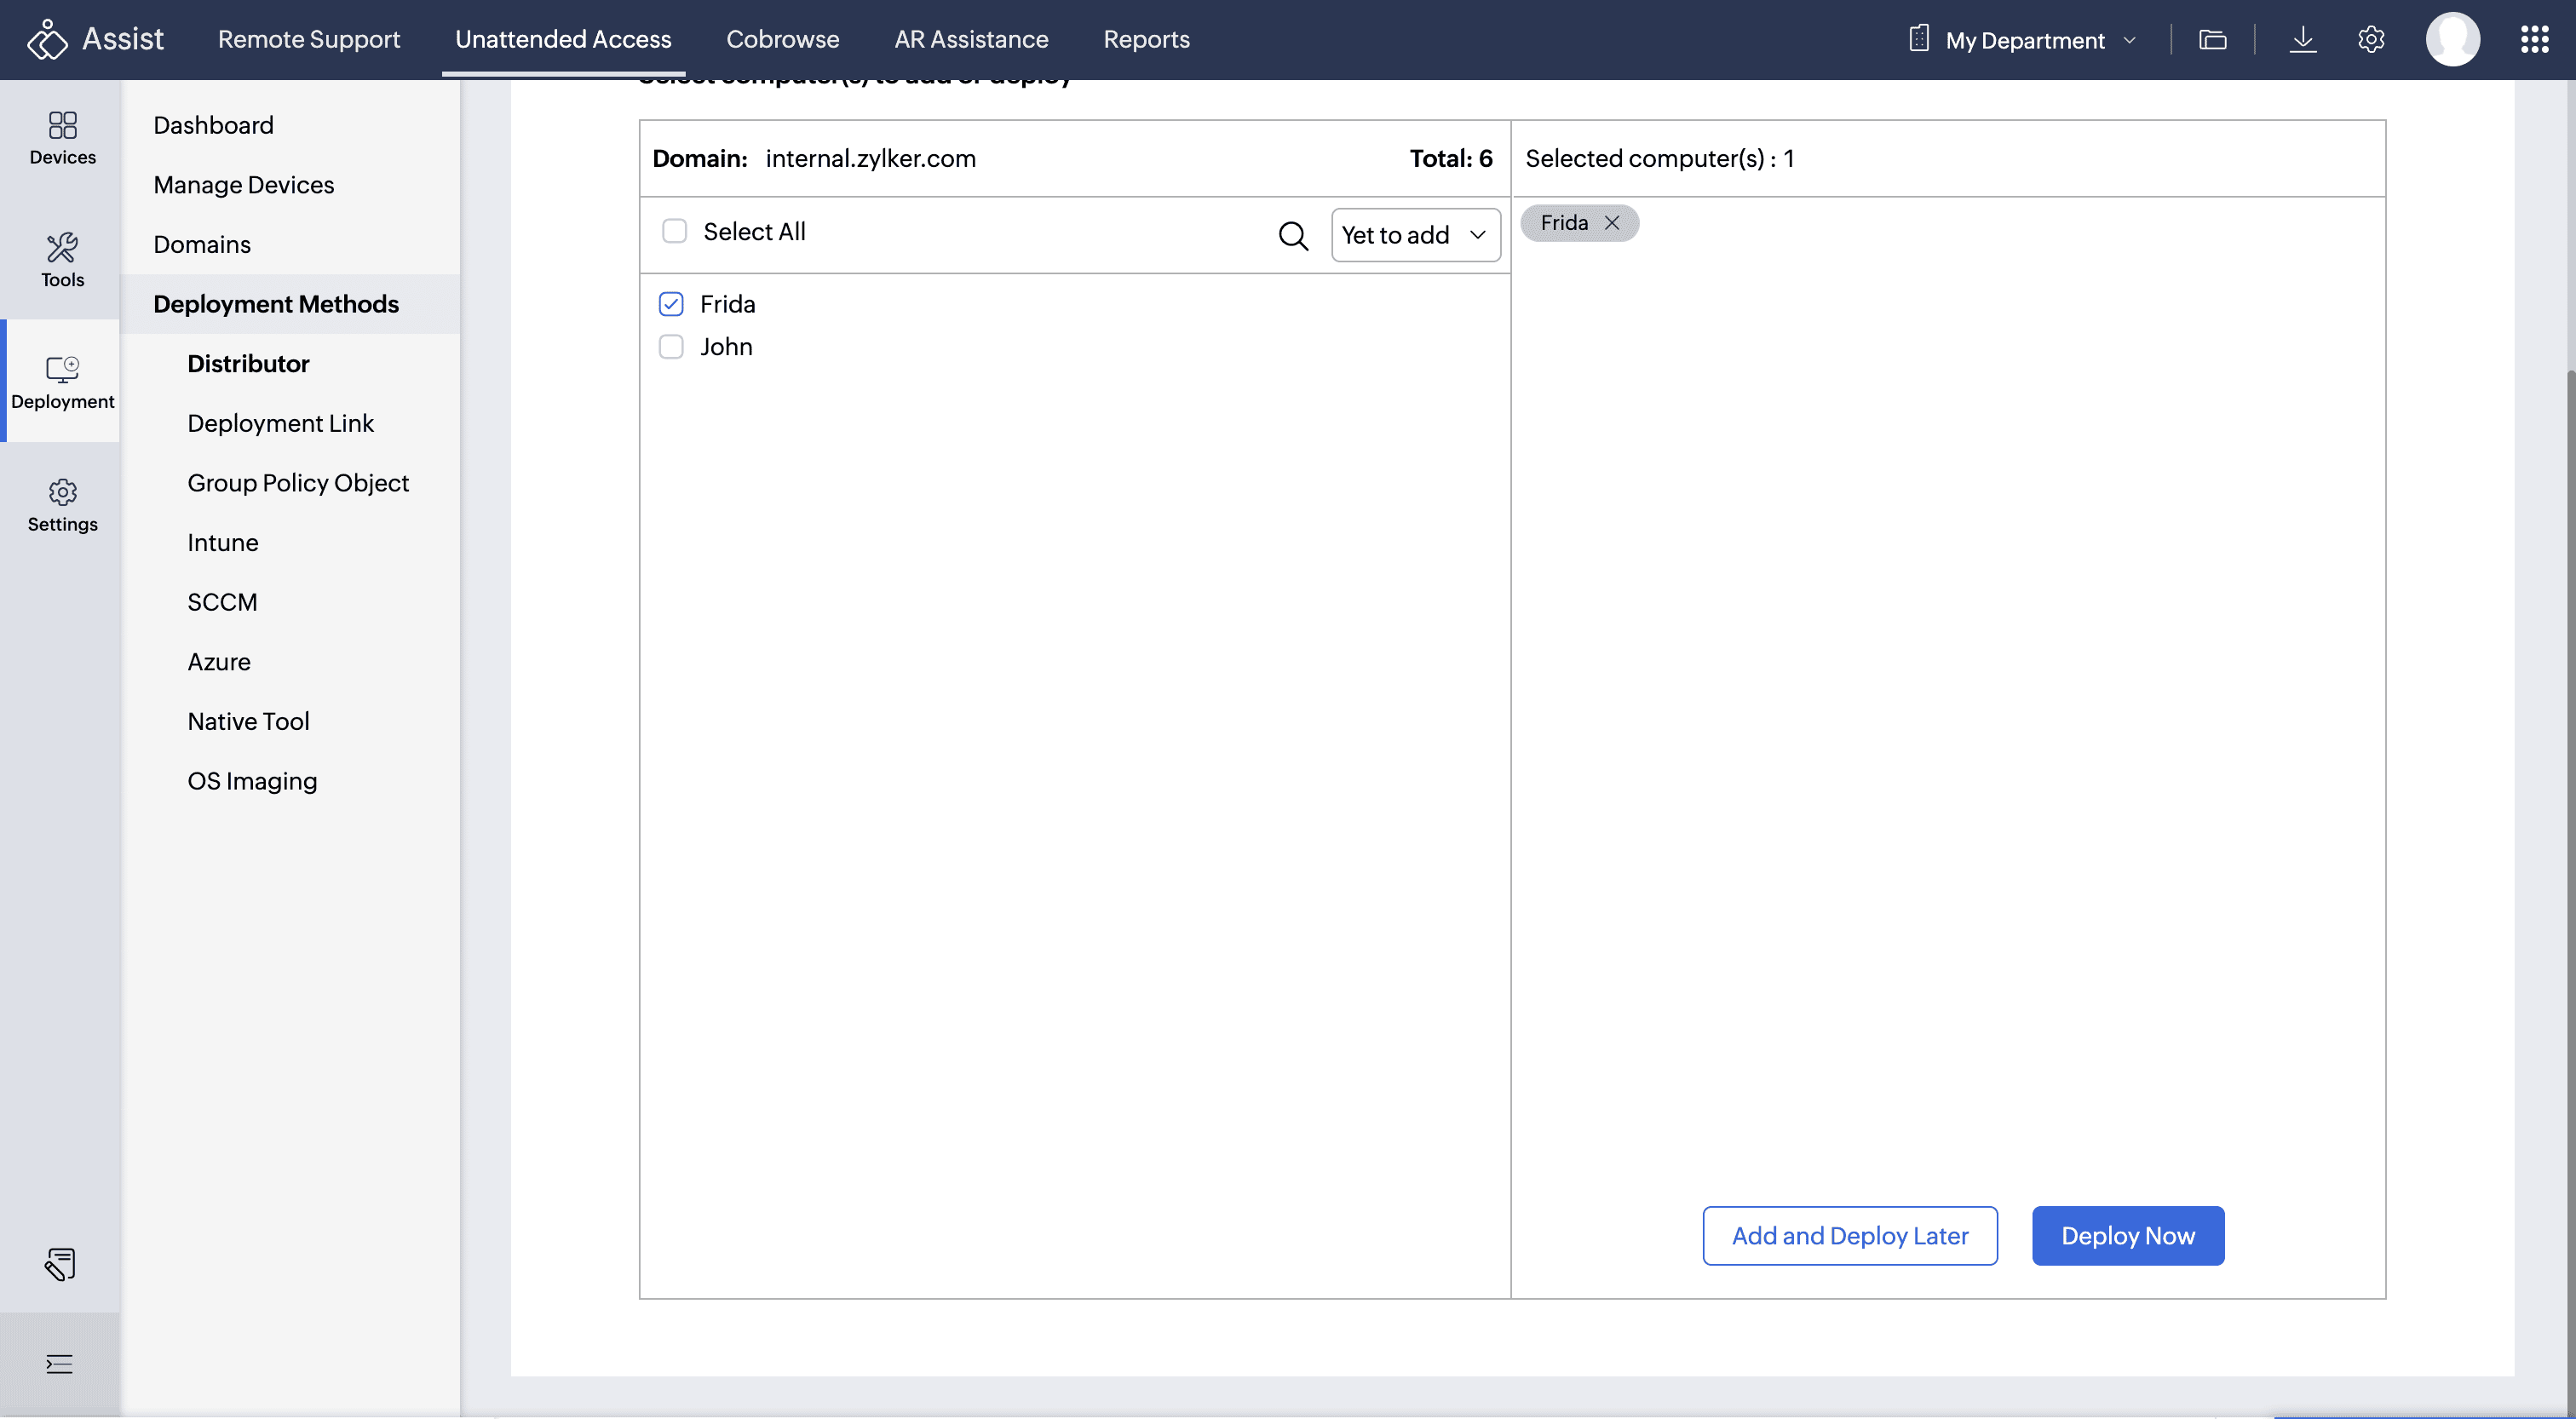
Task: Open the user profile avatar menu
Action: tap(2452, 40)
